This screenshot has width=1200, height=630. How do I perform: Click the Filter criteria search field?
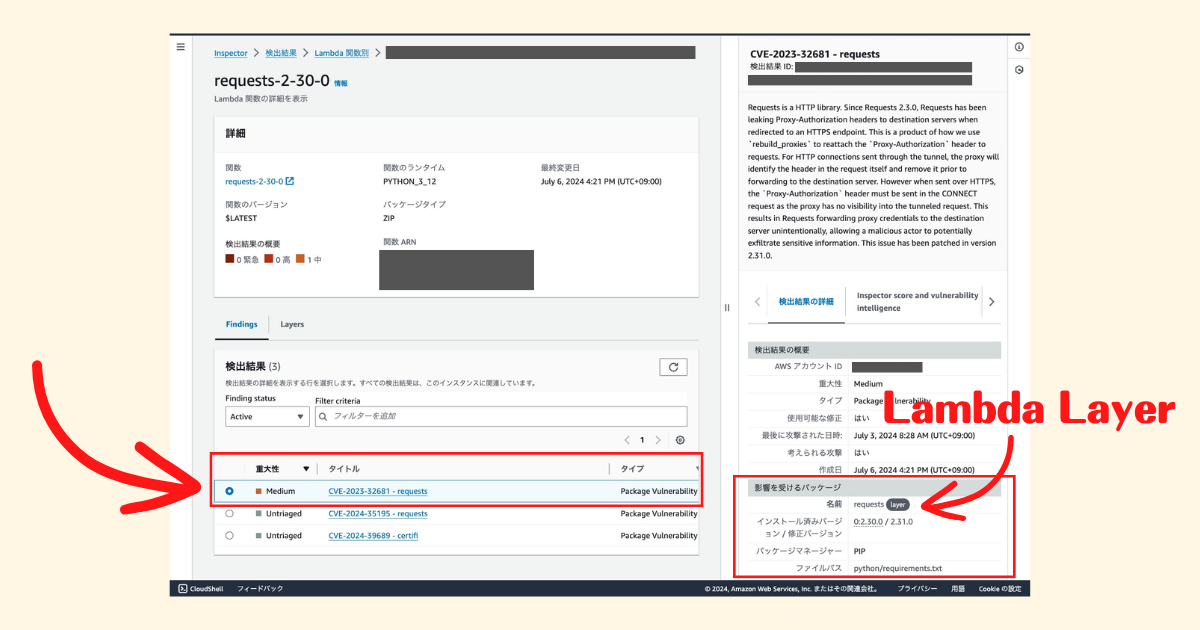click(501, 417)
